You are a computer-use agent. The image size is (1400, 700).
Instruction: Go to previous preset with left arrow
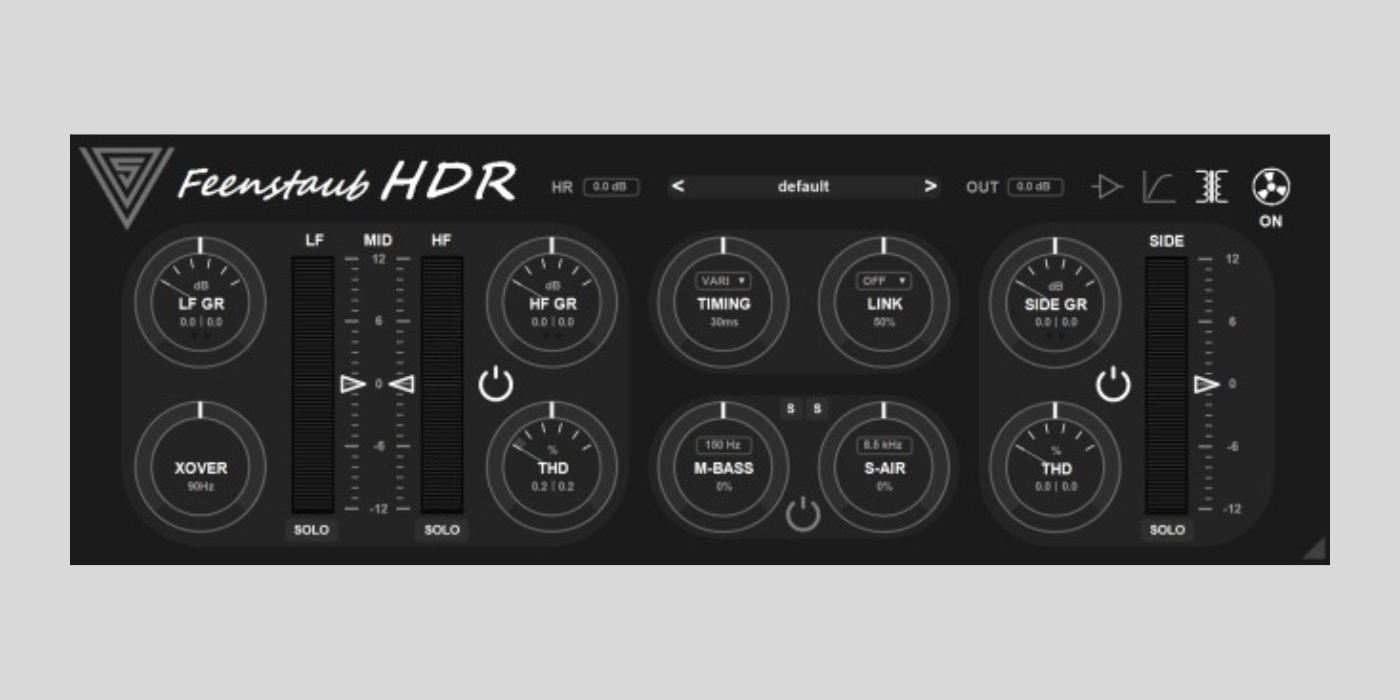point(678,186)
